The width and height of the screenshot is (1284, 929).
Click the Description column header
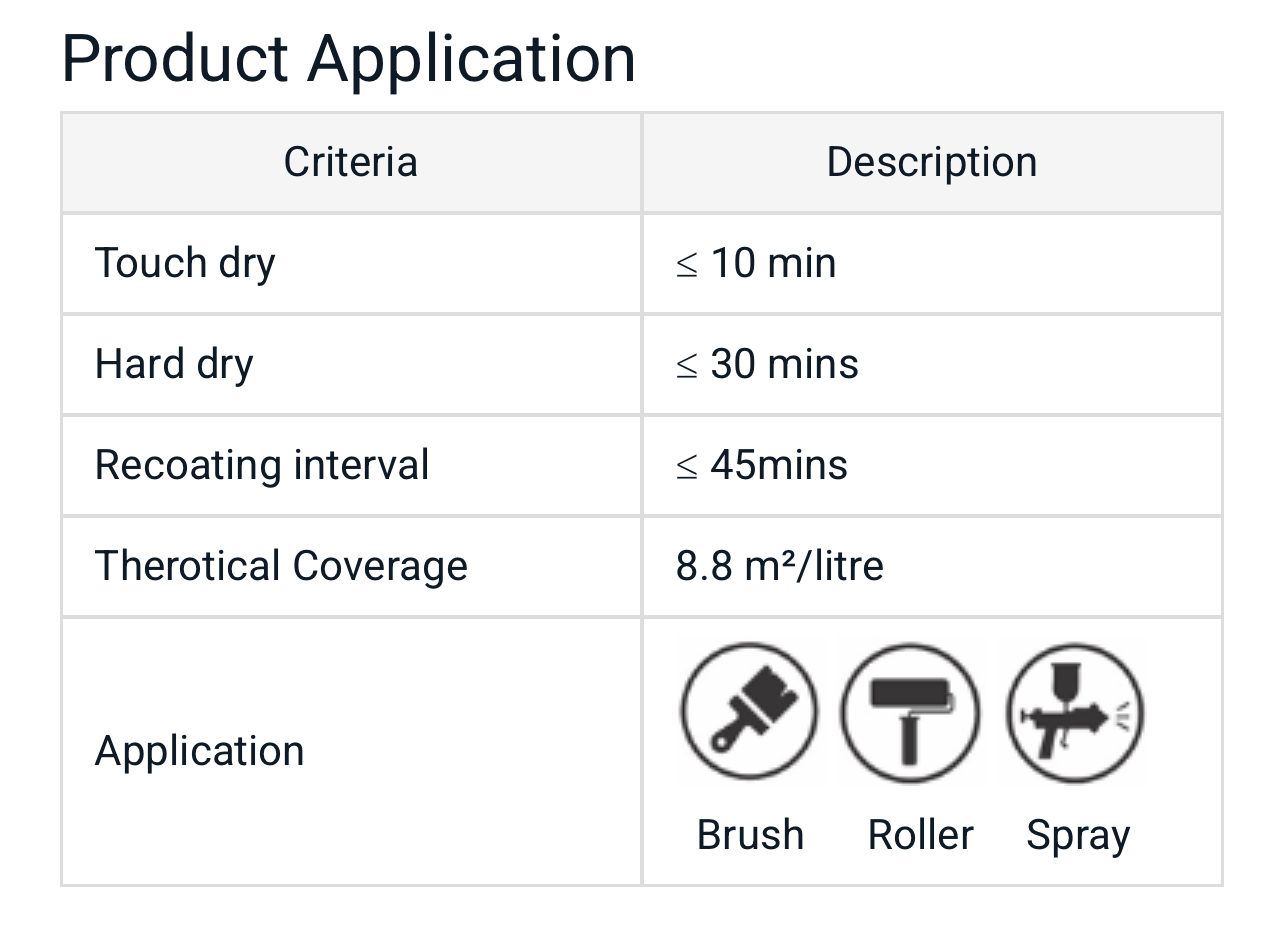(x=931, y=162)
